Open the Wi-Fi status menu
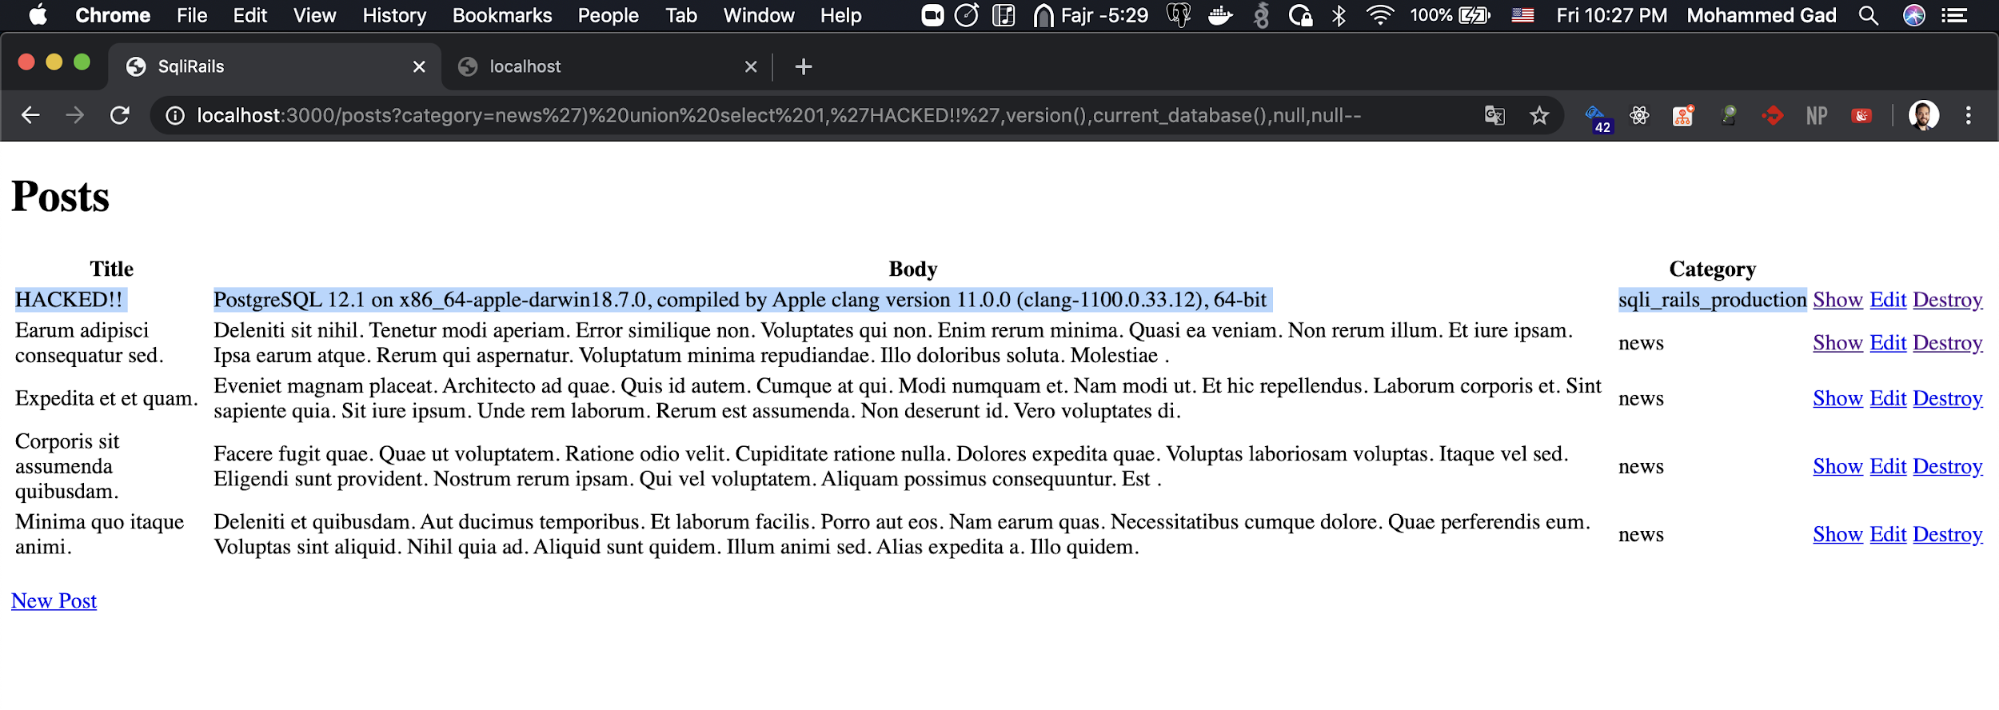 coord(1380,15)
